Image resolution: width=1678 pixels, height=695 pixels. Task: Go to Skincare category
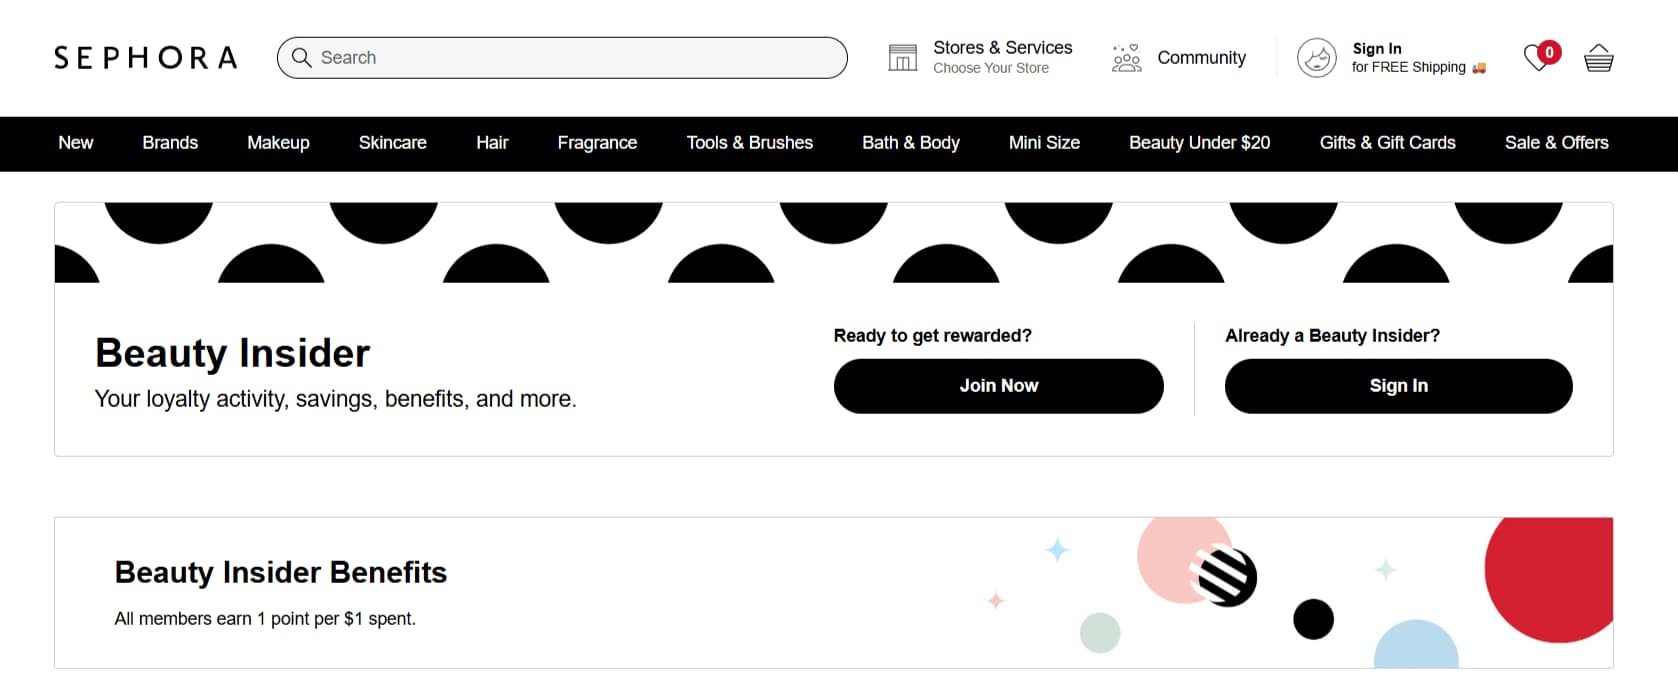click(x=392, y=143)
